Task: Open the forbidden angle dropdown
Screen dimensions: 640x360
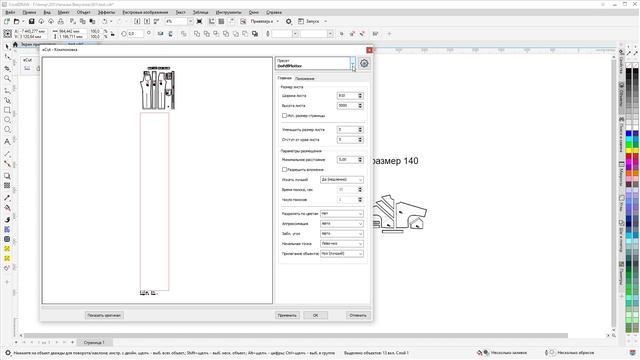Action: (x=342, y=233)
